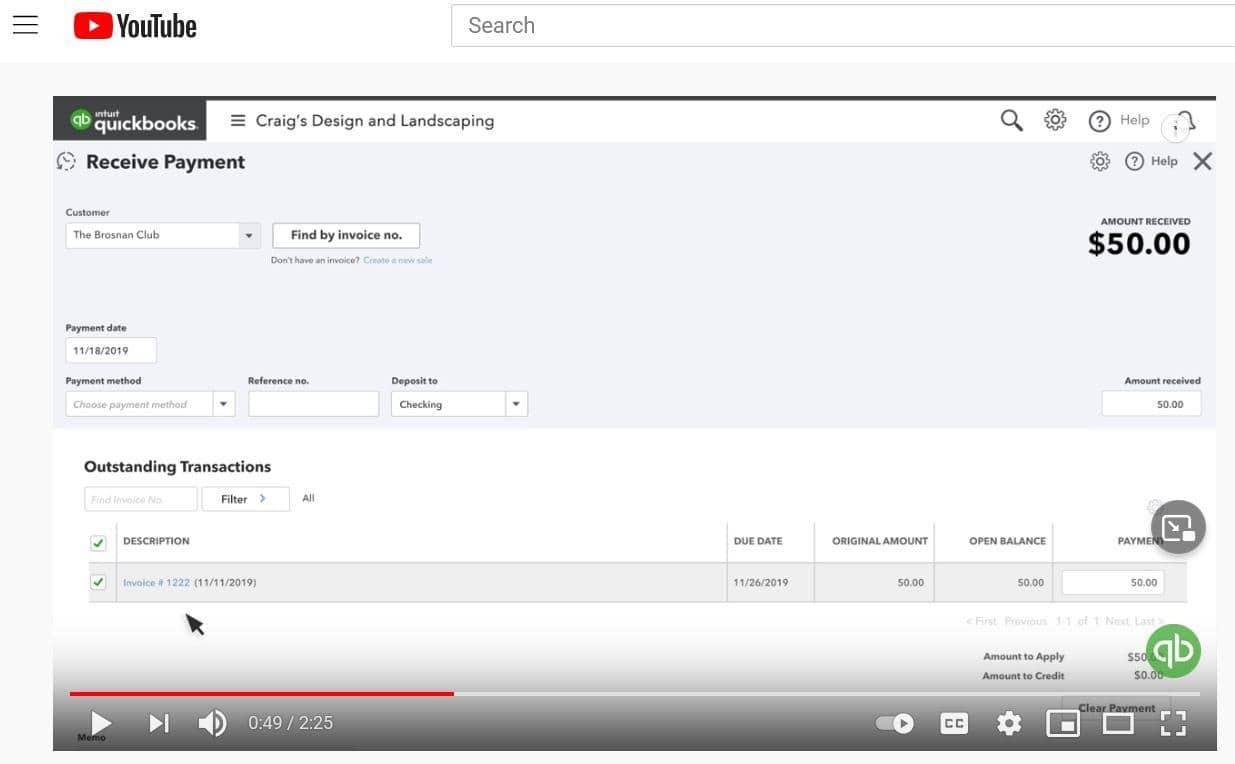This screenshot has height=764, width=1235.
Task: Skip to the next video
Action: 159,723
